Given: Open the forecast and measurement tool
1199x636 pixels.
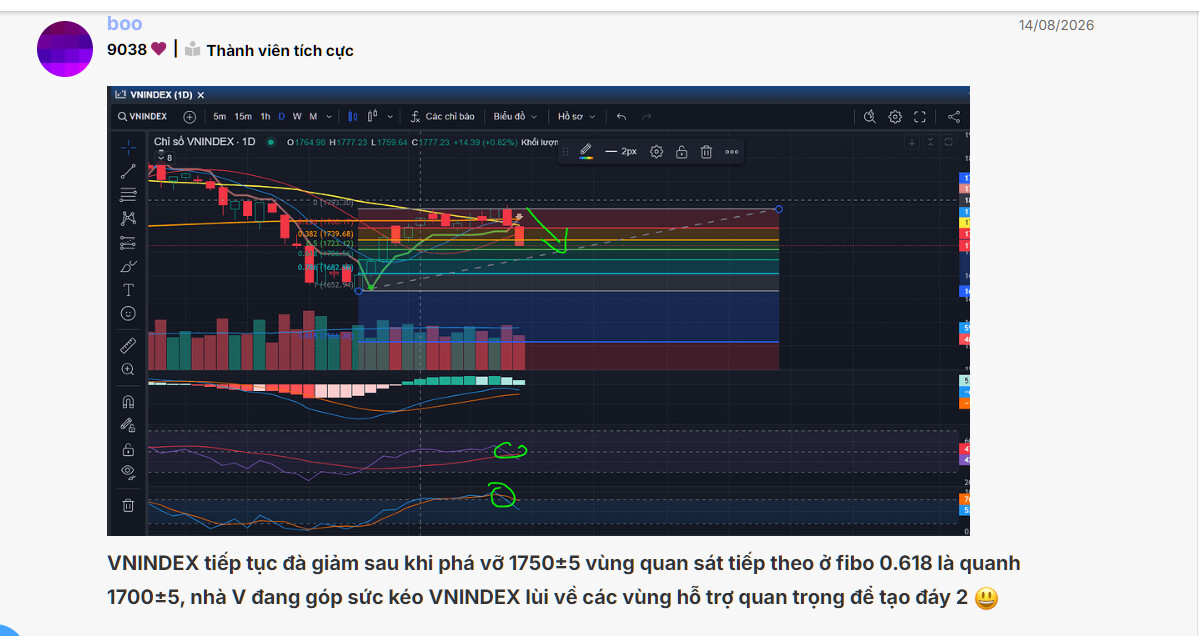Looking at the screenshot, I should pos(128,243).
